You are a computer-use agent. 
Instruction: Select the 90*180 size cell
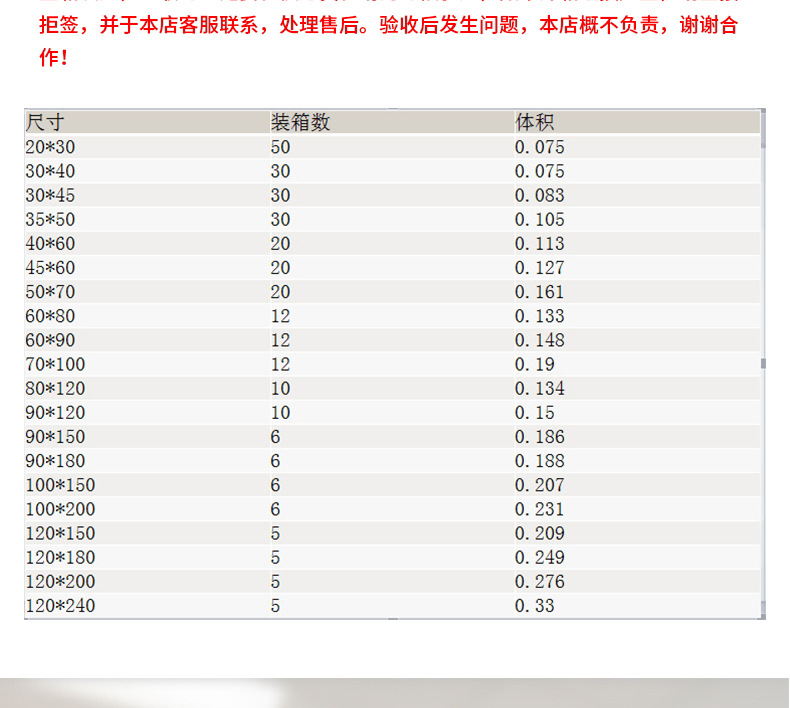(x=55, y=461)
